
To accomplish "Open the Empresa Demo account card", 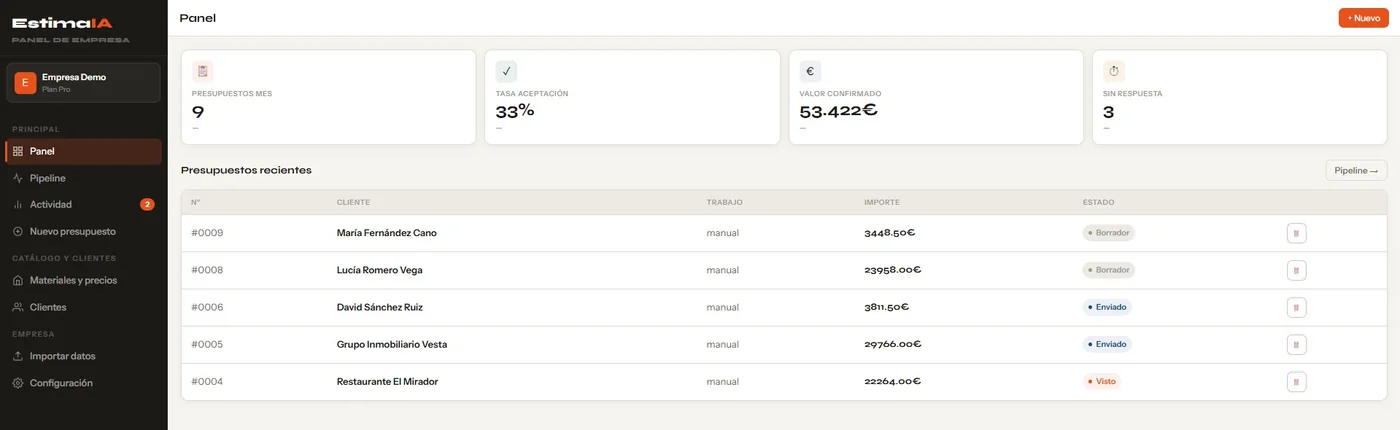I will point(84,83).
